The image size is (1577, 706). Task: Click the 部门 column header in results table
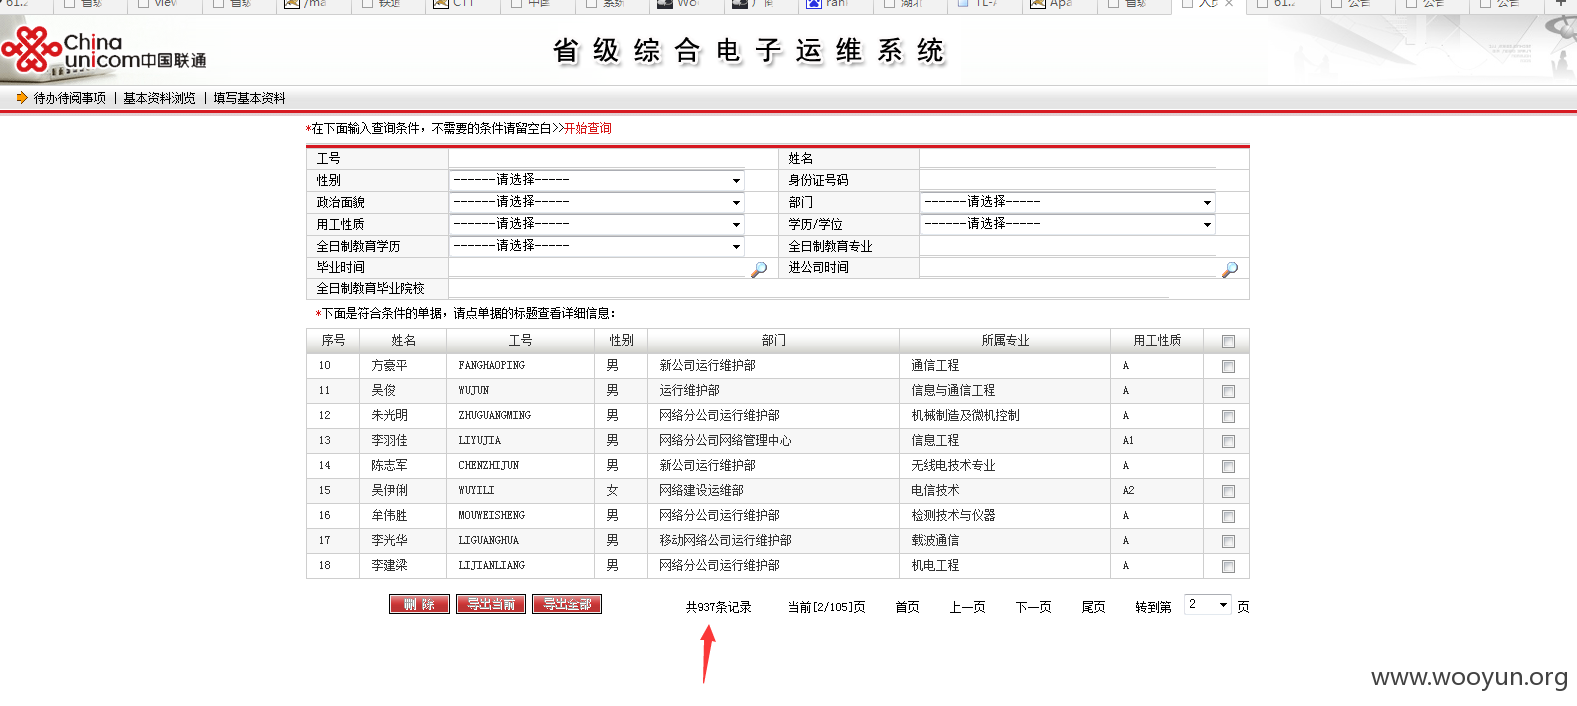[774, 341]
